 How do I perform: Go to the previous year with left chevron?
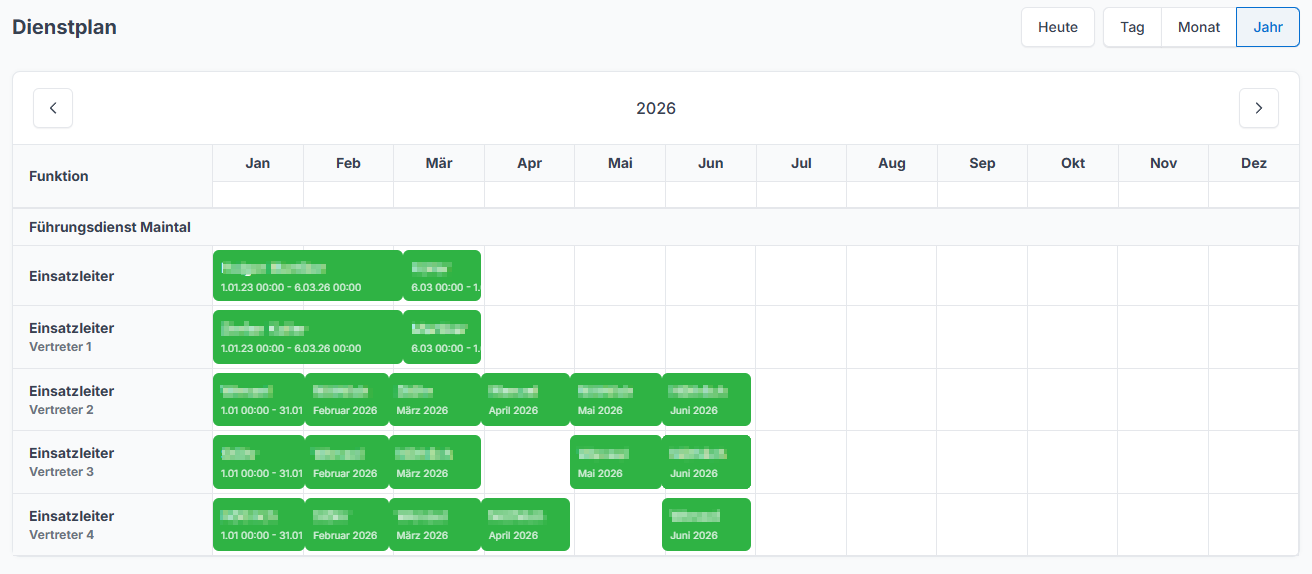tap(53, 108)
